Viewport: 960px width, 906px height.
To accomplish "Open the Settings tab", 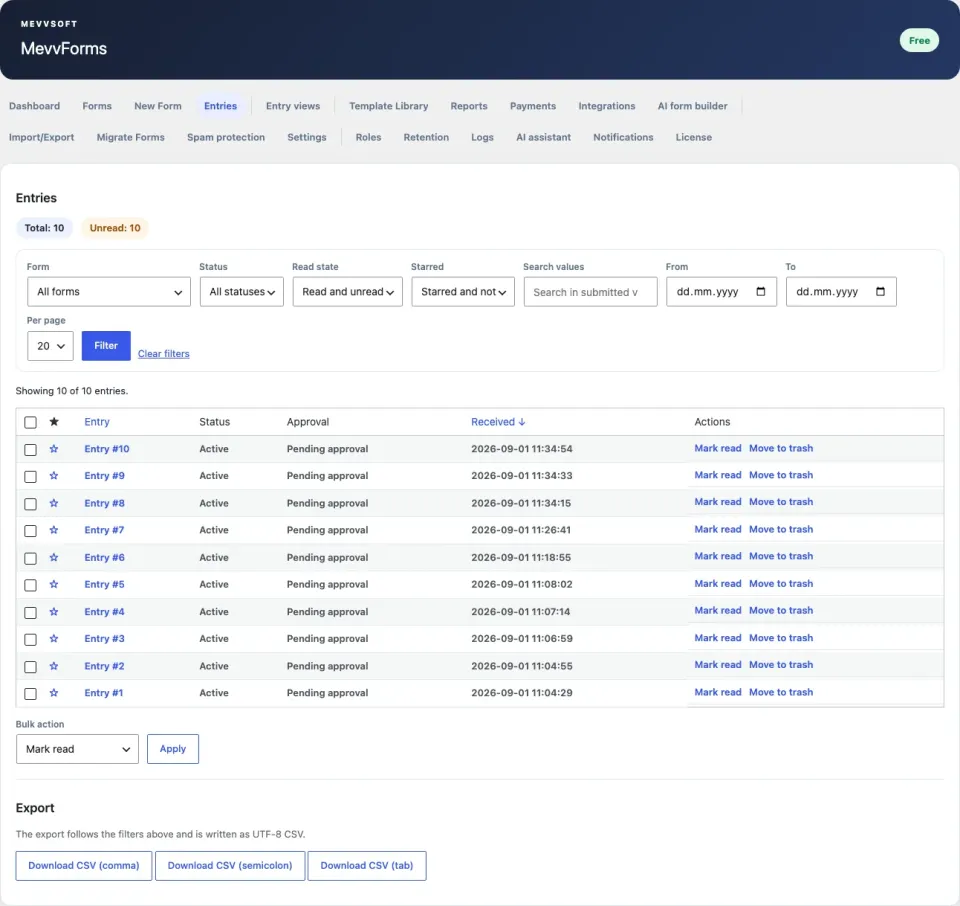I will coord(307,137).
